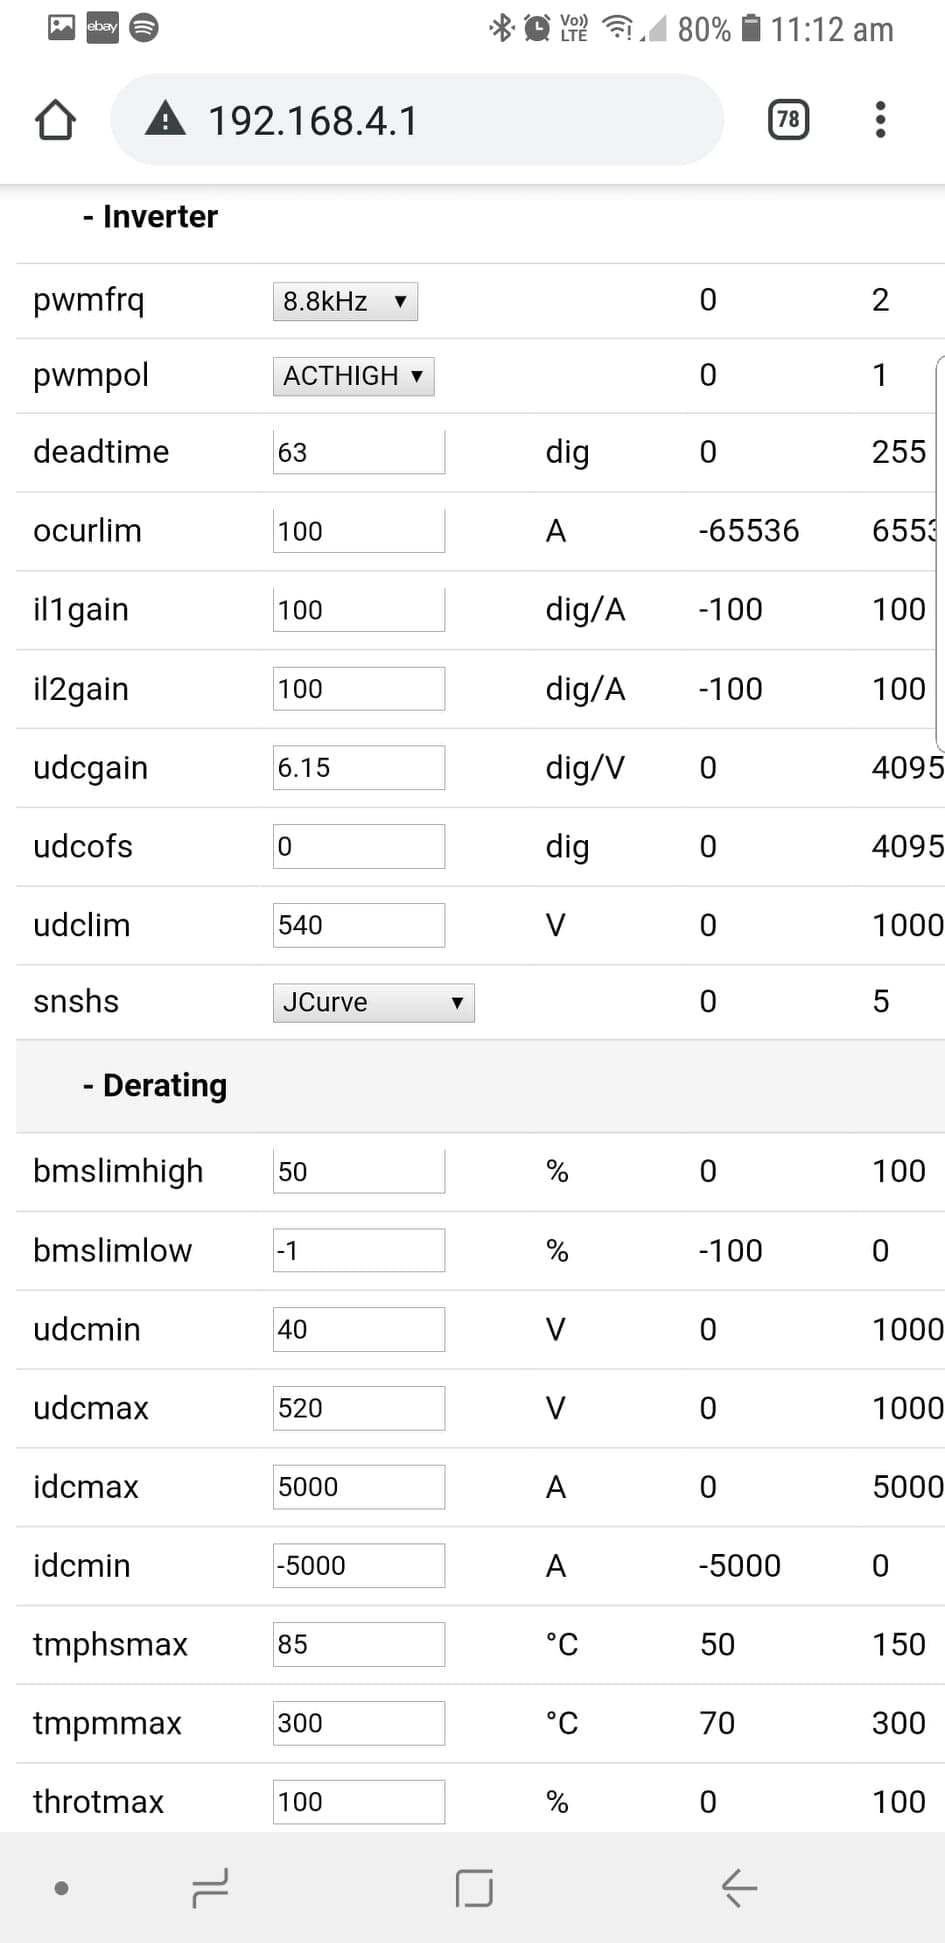Edit the tmphsmax field showing 85
Screen dimensions: 945x1943
[359, 1644]
